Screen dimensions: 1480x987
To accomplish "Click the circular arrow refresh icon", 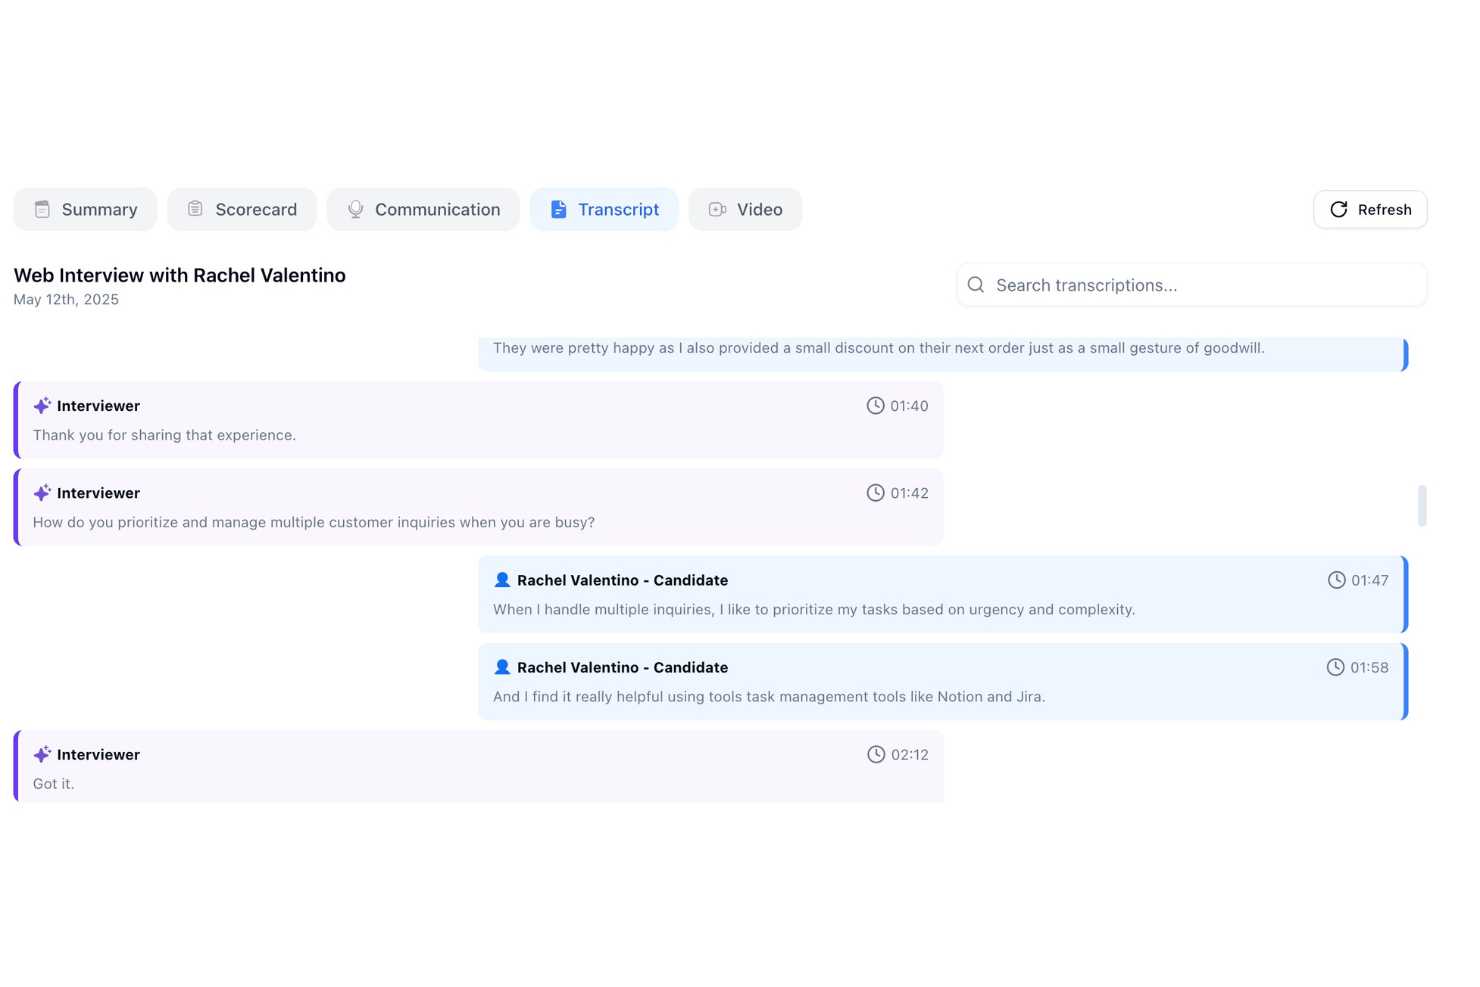I will tap(1339, 209).
